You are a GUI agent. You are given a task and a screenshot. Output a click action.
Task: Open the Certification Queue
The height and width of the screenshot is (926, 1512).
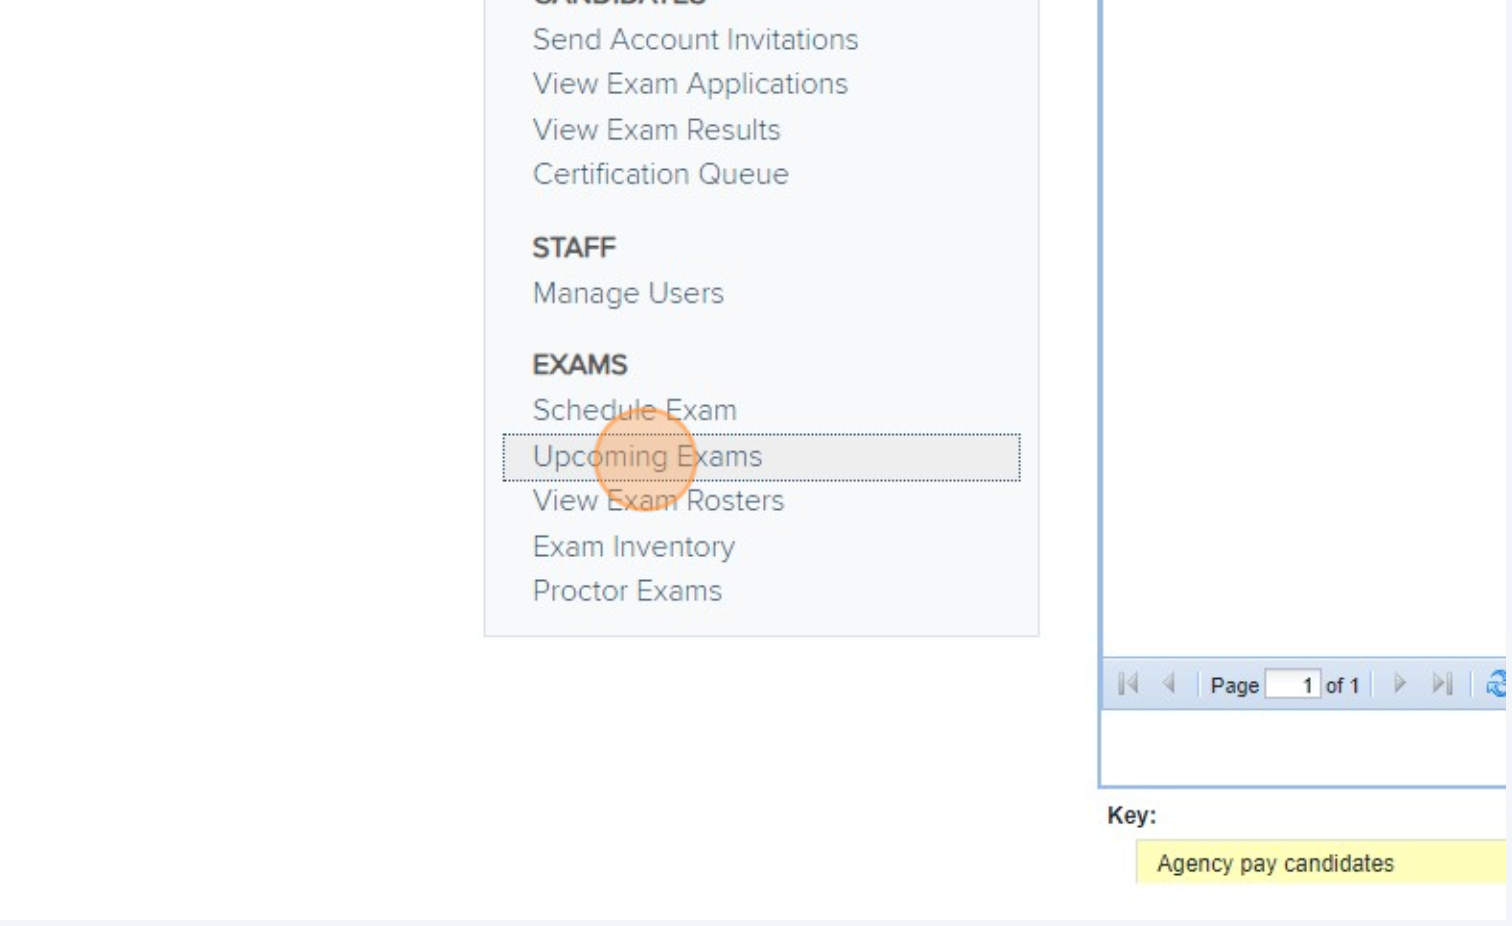[662, 174]
